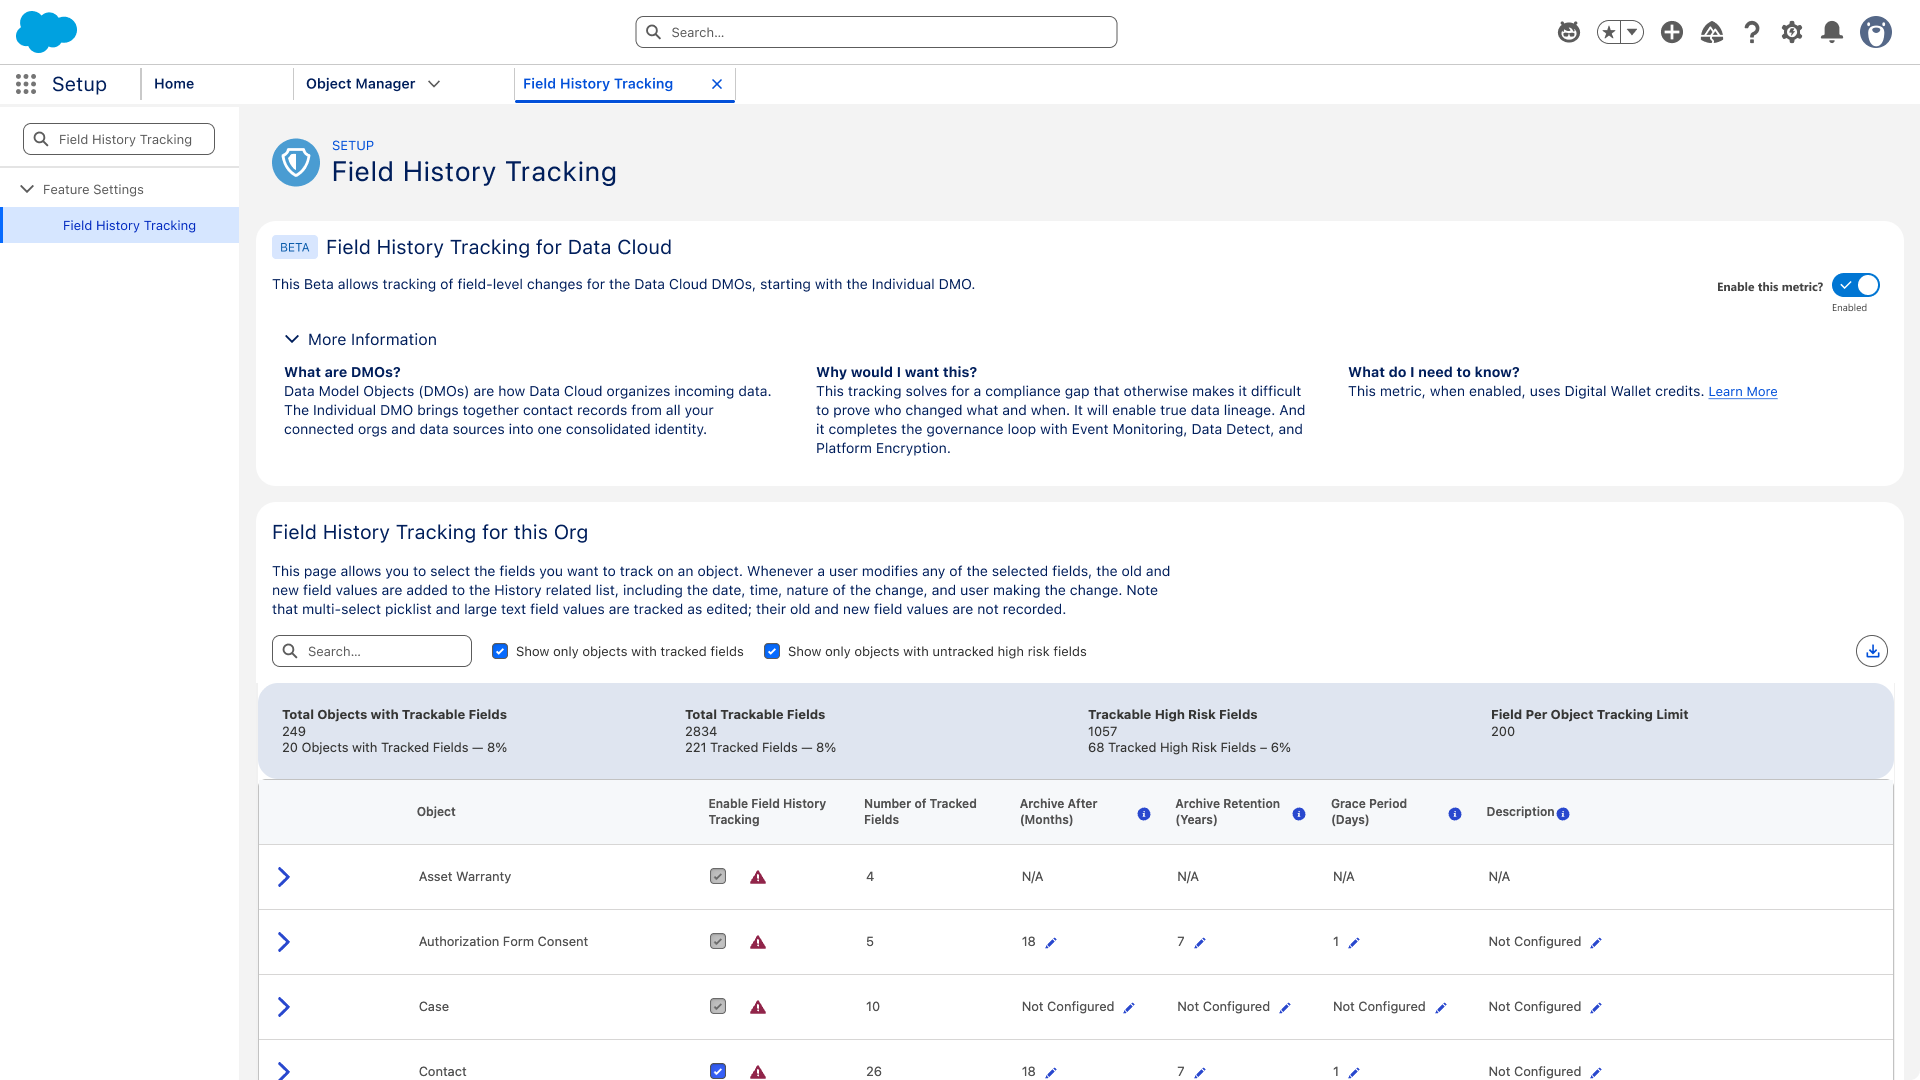Edit Archive After for Contact
This screenshot has width=1920, height=1080.
point(1051,1073)
